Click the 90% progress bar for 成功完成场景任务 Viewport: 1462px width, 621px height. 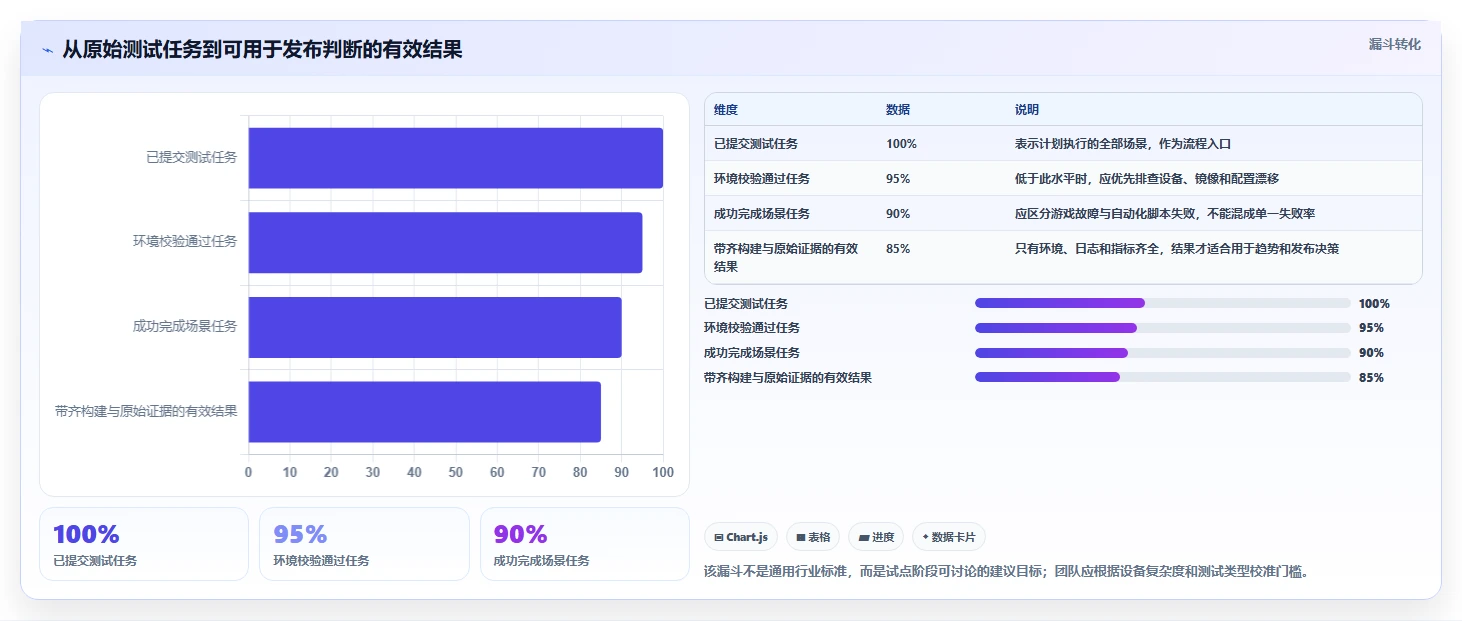coord(1162,352)
